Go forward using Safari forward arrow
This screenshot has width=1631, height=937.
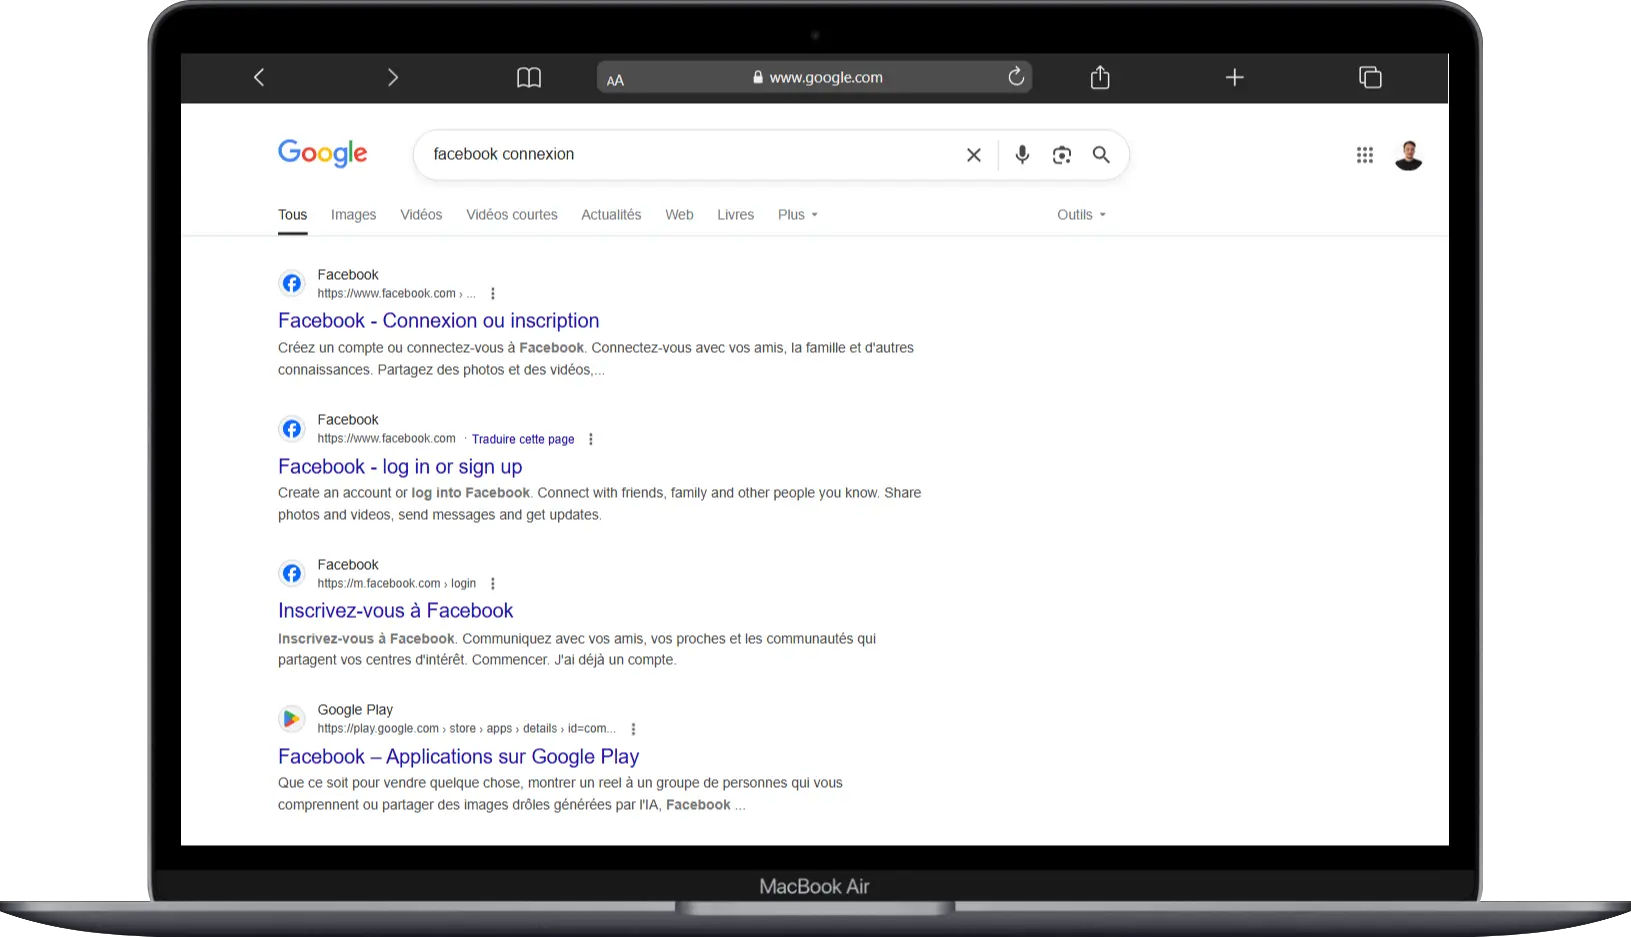(x=392, y=77)
